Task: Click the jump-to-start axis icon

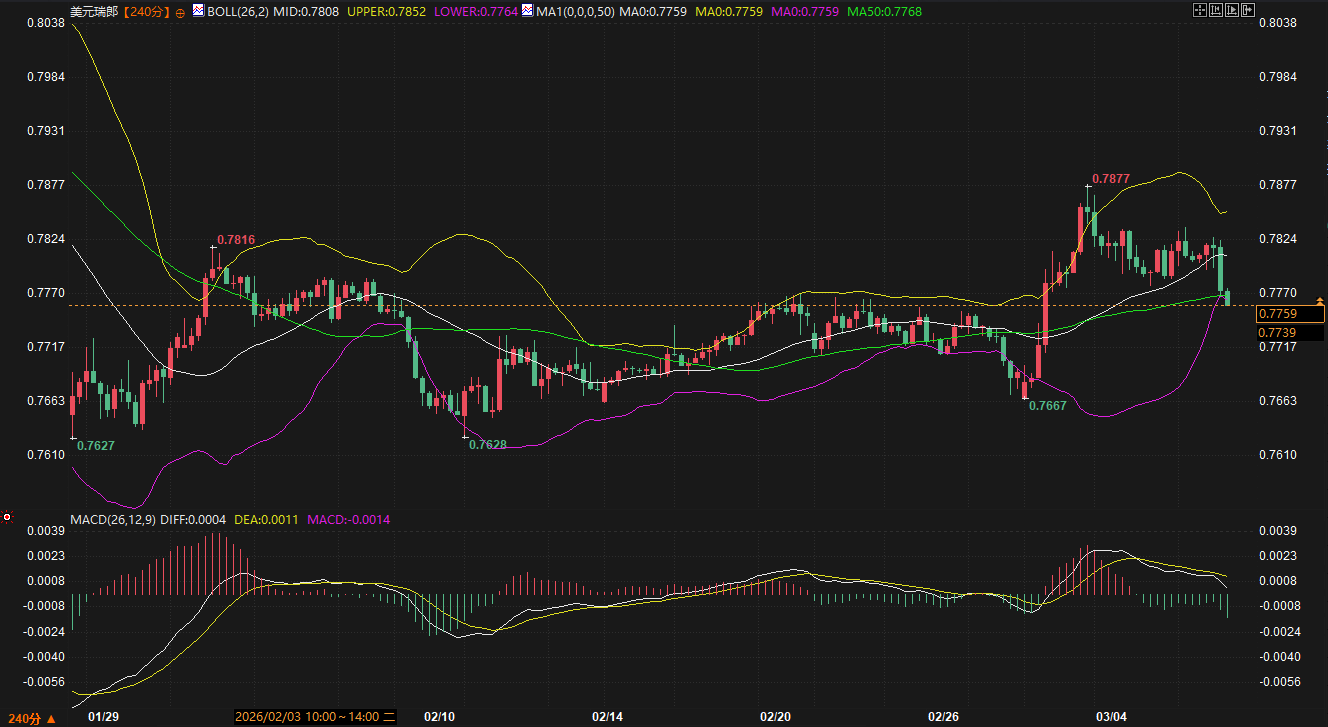Action: [1216, 10]
